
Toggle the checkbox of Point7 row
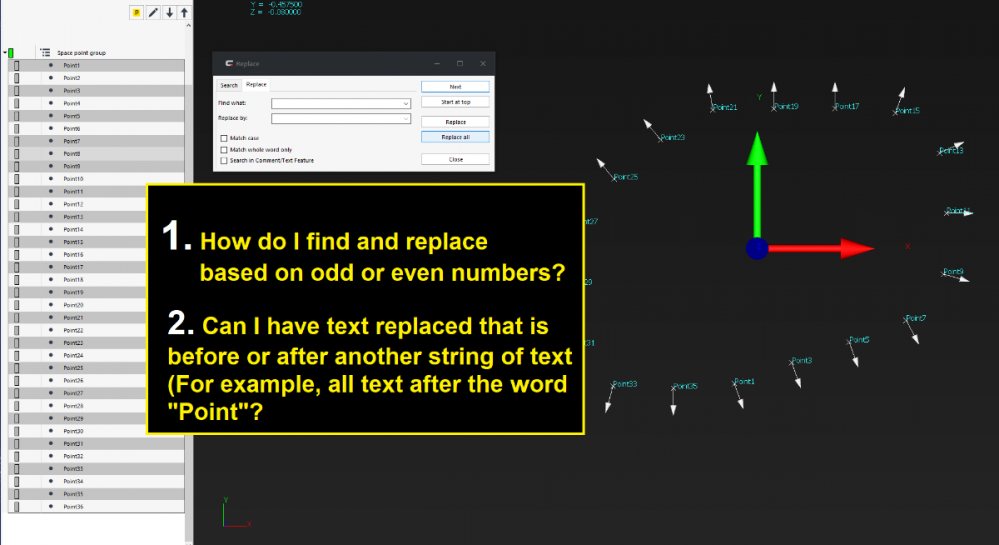tap(17, 141)
